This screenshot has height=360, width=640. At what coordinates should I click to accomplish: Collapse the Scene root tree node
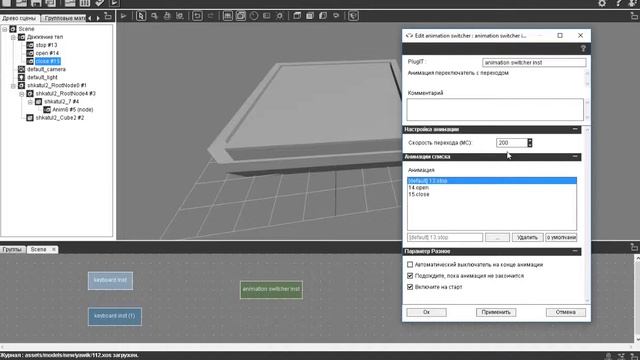[x=5, y=29]
